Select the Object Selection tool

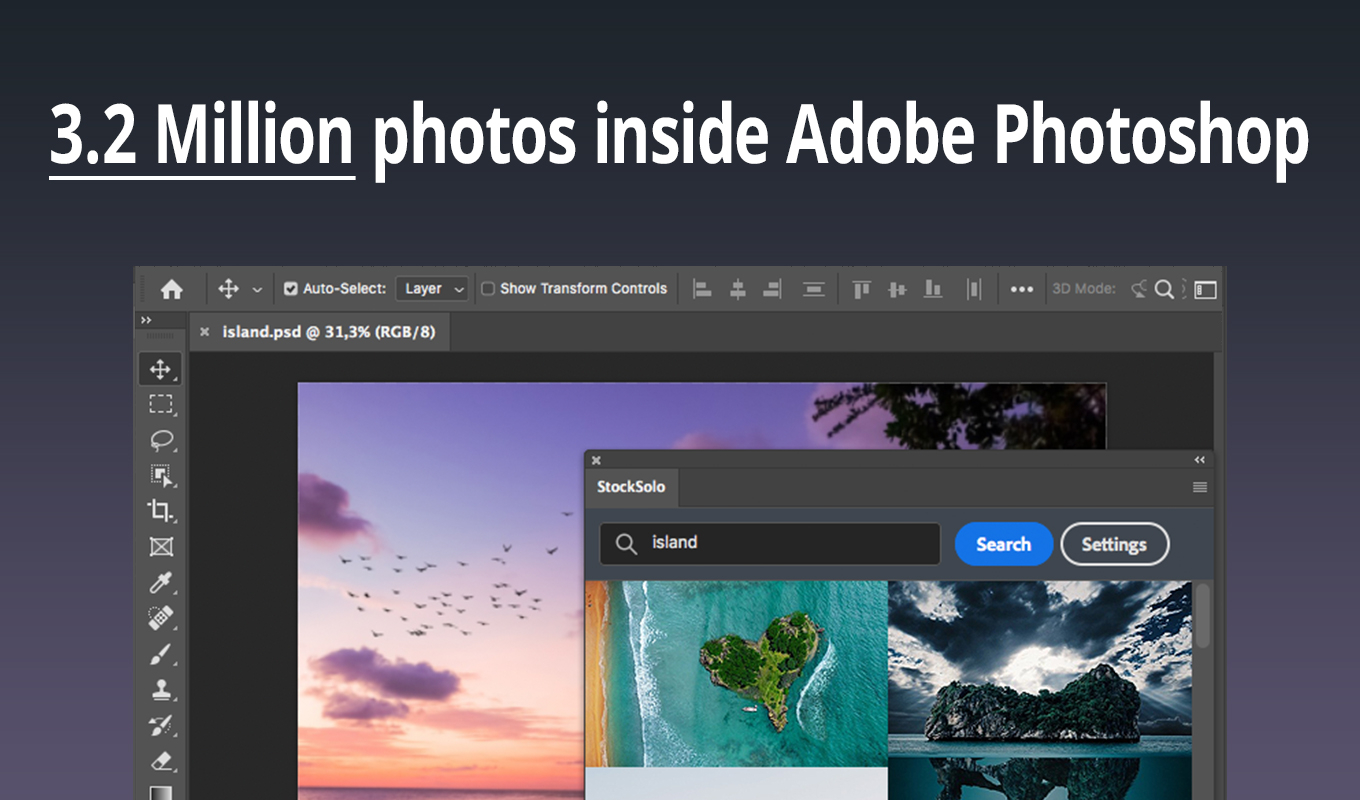click(x=160, y=475)
